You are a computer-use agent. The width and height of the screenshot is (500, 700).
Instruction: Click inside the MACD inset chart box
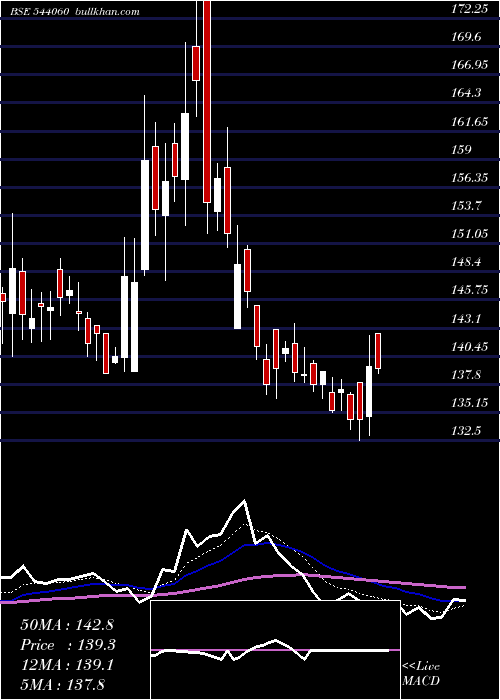click(x=275, y=650)
